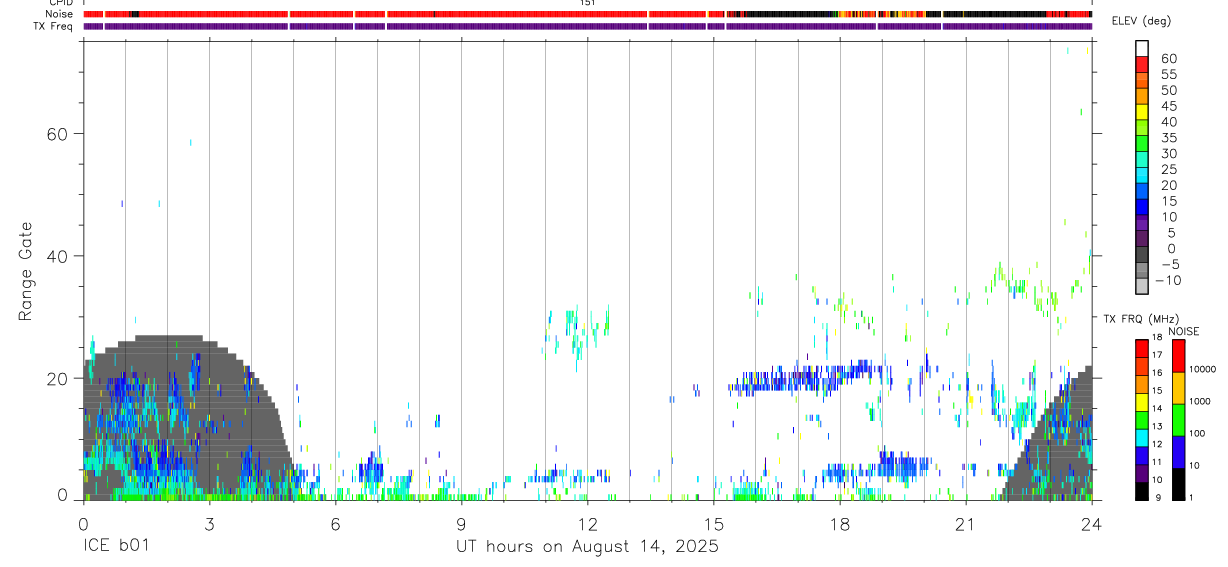Image resolution: width=1228 pixels, height=567 pixels.
Task: Click the white top swatch of ELEV colorbar
Action: point(1142,49)
